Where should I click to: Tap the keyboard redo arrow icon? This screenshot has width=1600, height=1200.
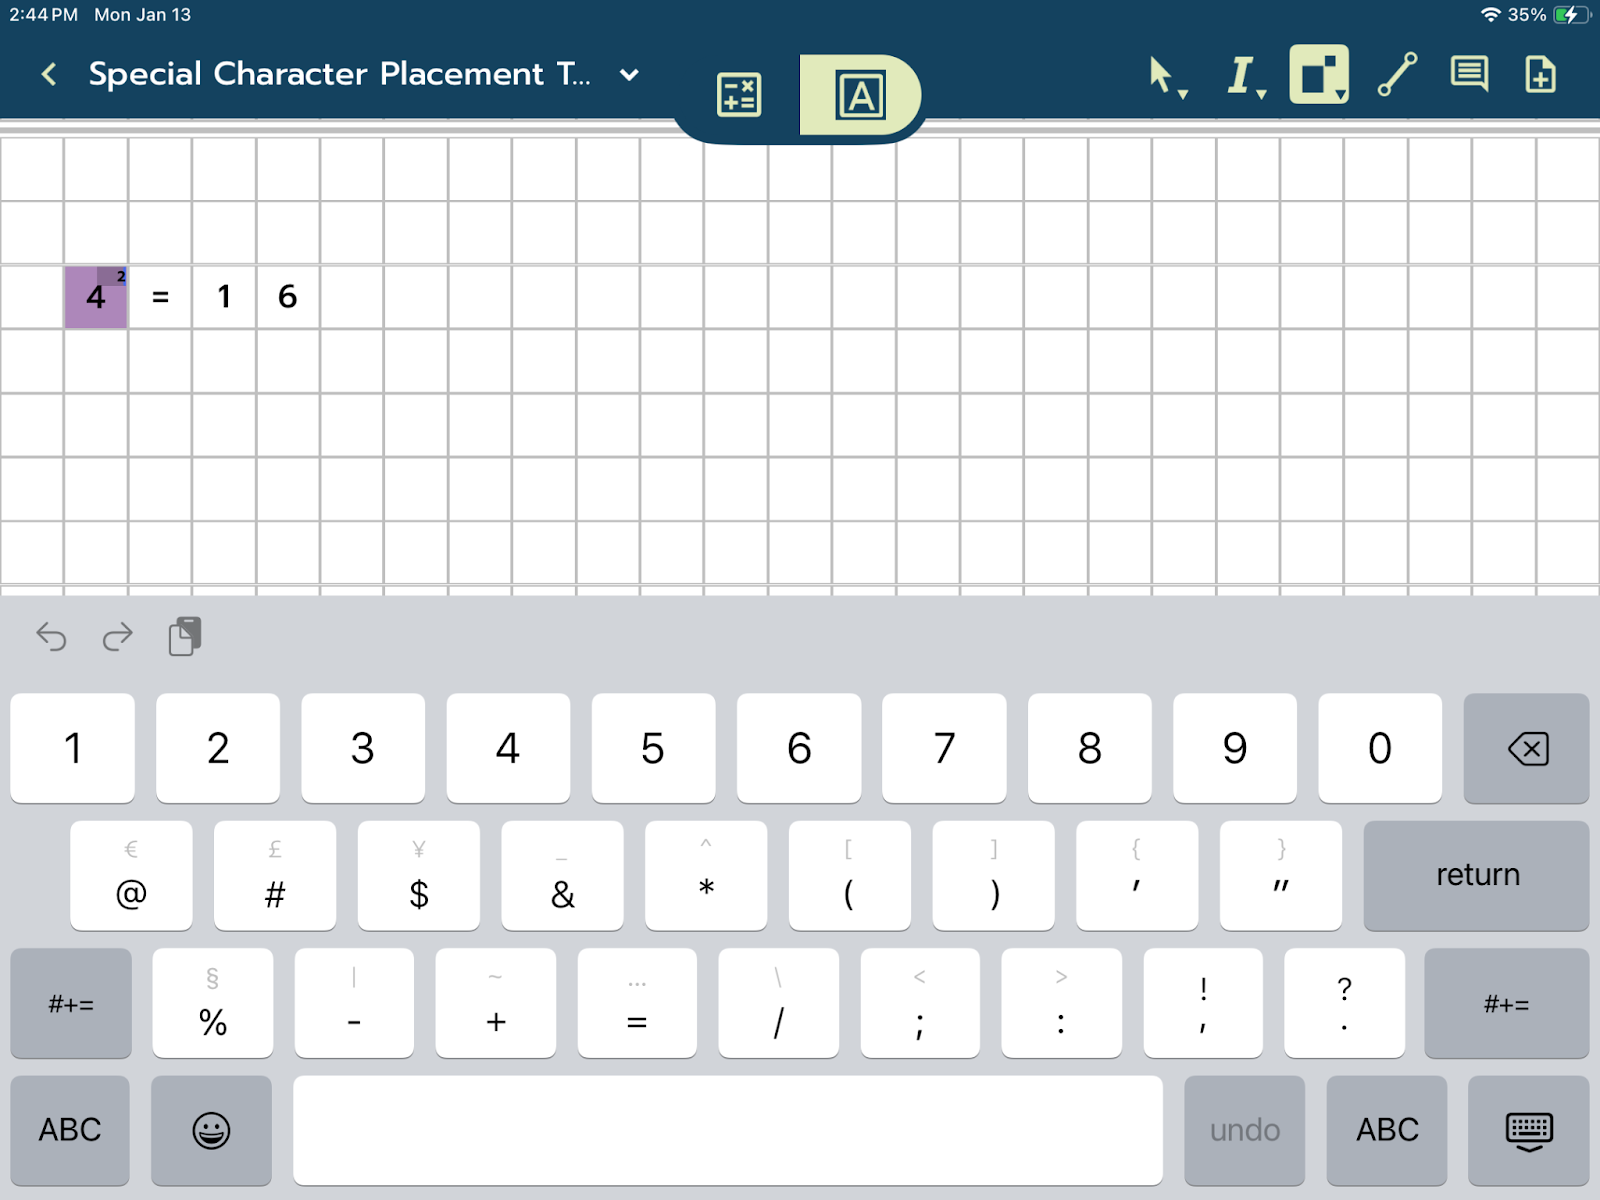pos(118,636)
